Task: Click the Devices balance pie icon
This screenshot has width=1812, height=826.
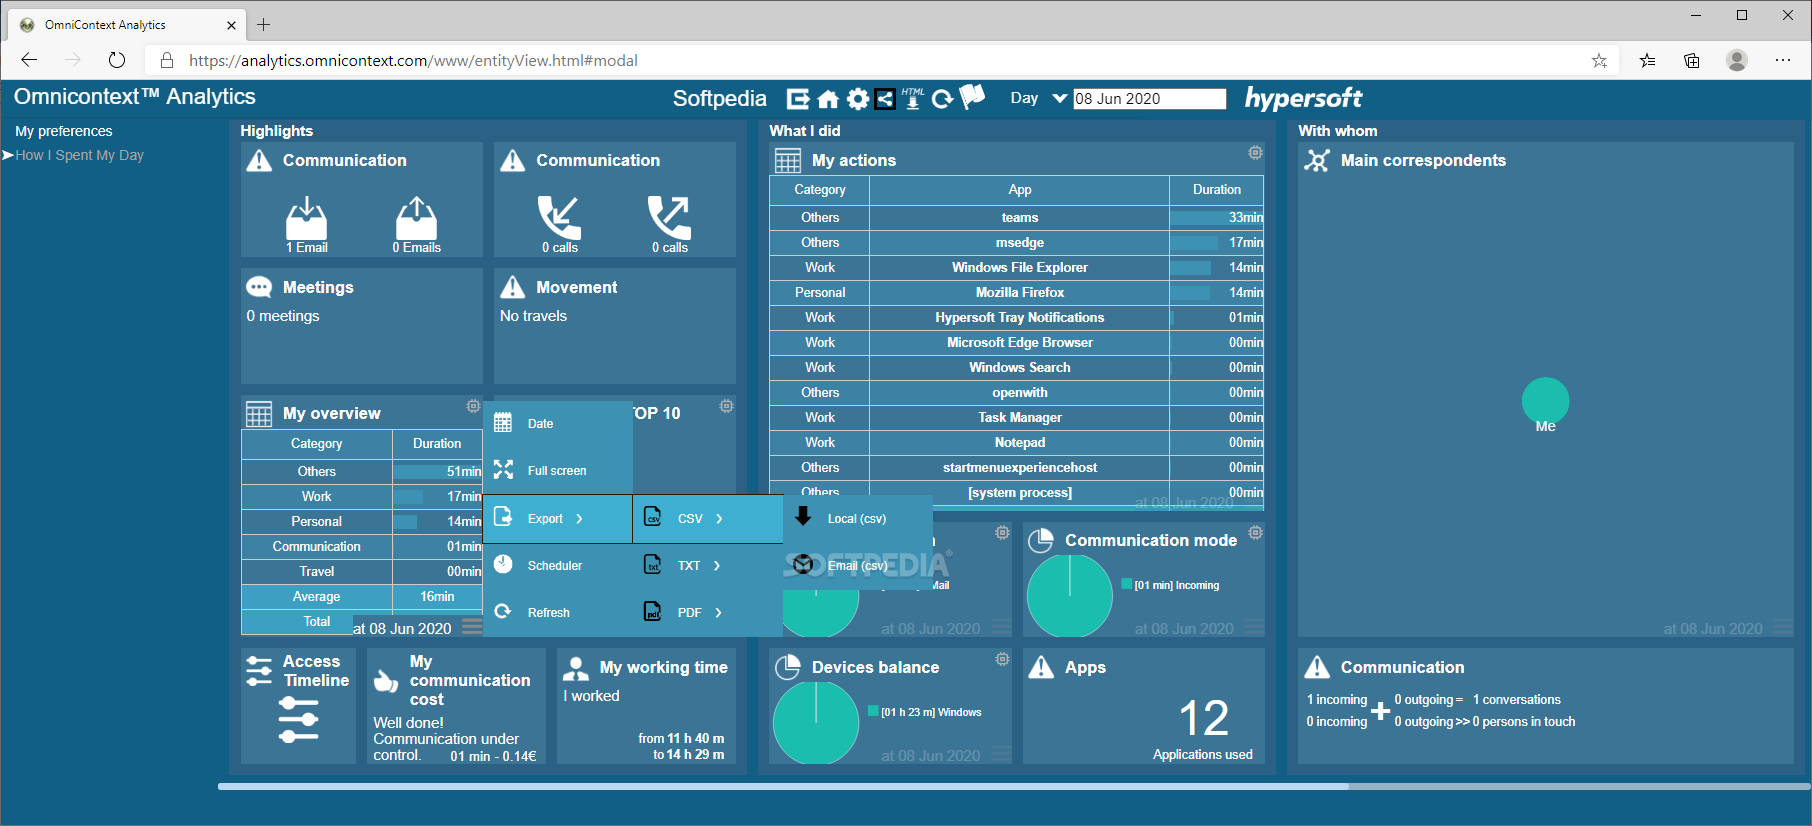Action: pyautogui.click(x=788, y=667)
